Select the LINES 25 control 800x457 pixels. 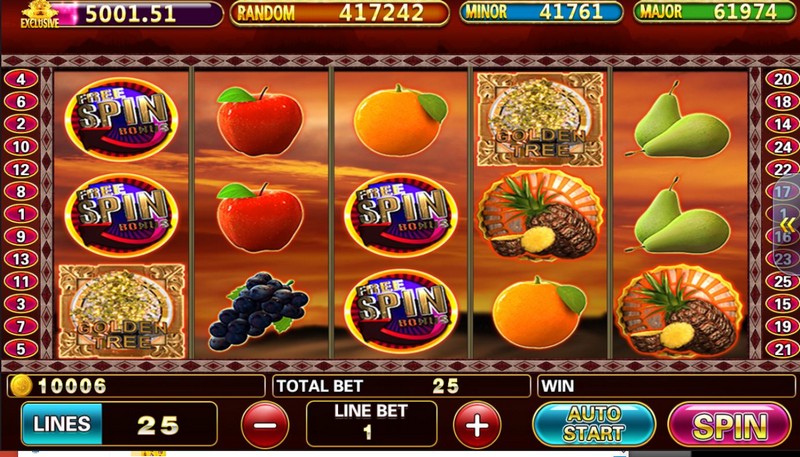click(x=119, y=424)
